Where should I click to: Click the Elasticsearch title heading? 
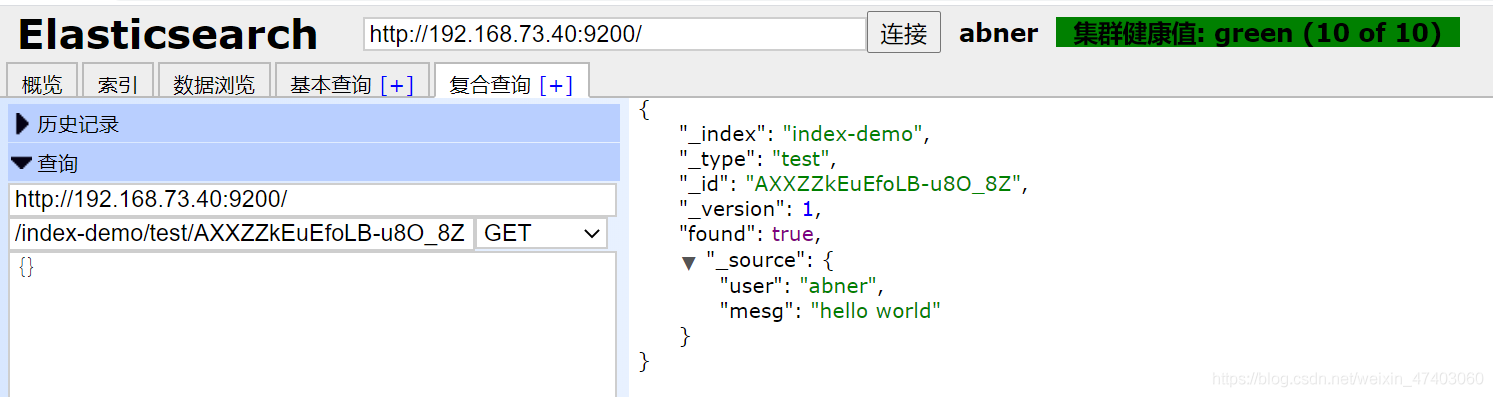click(x=168, y=35)
